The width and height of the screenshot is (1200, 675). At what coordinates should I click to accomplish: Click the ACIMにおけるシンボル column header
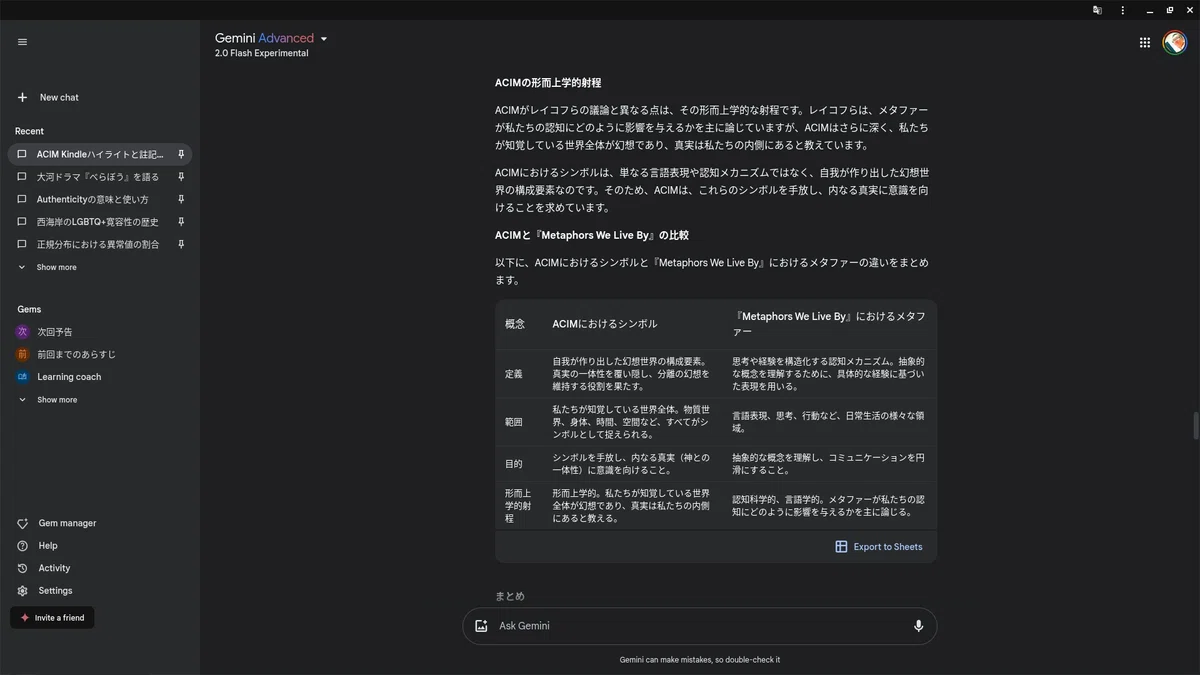605,324
